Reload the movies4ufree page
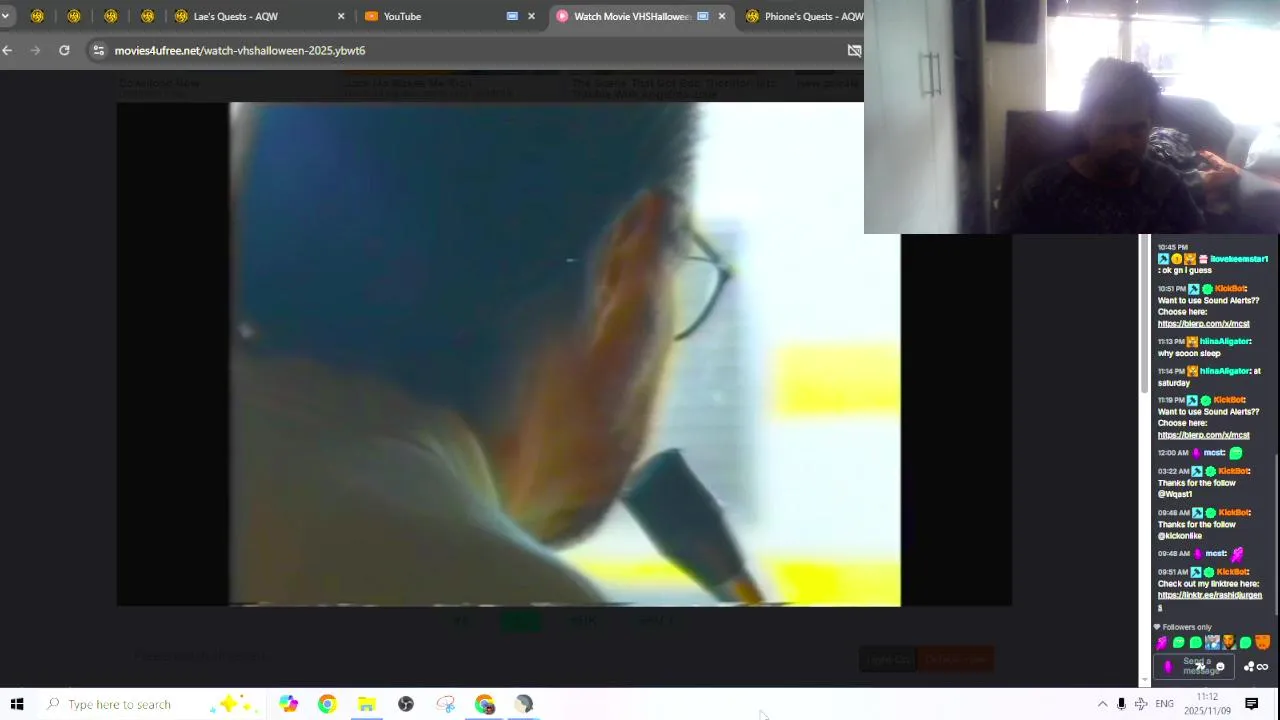 [x=64, y=50]
